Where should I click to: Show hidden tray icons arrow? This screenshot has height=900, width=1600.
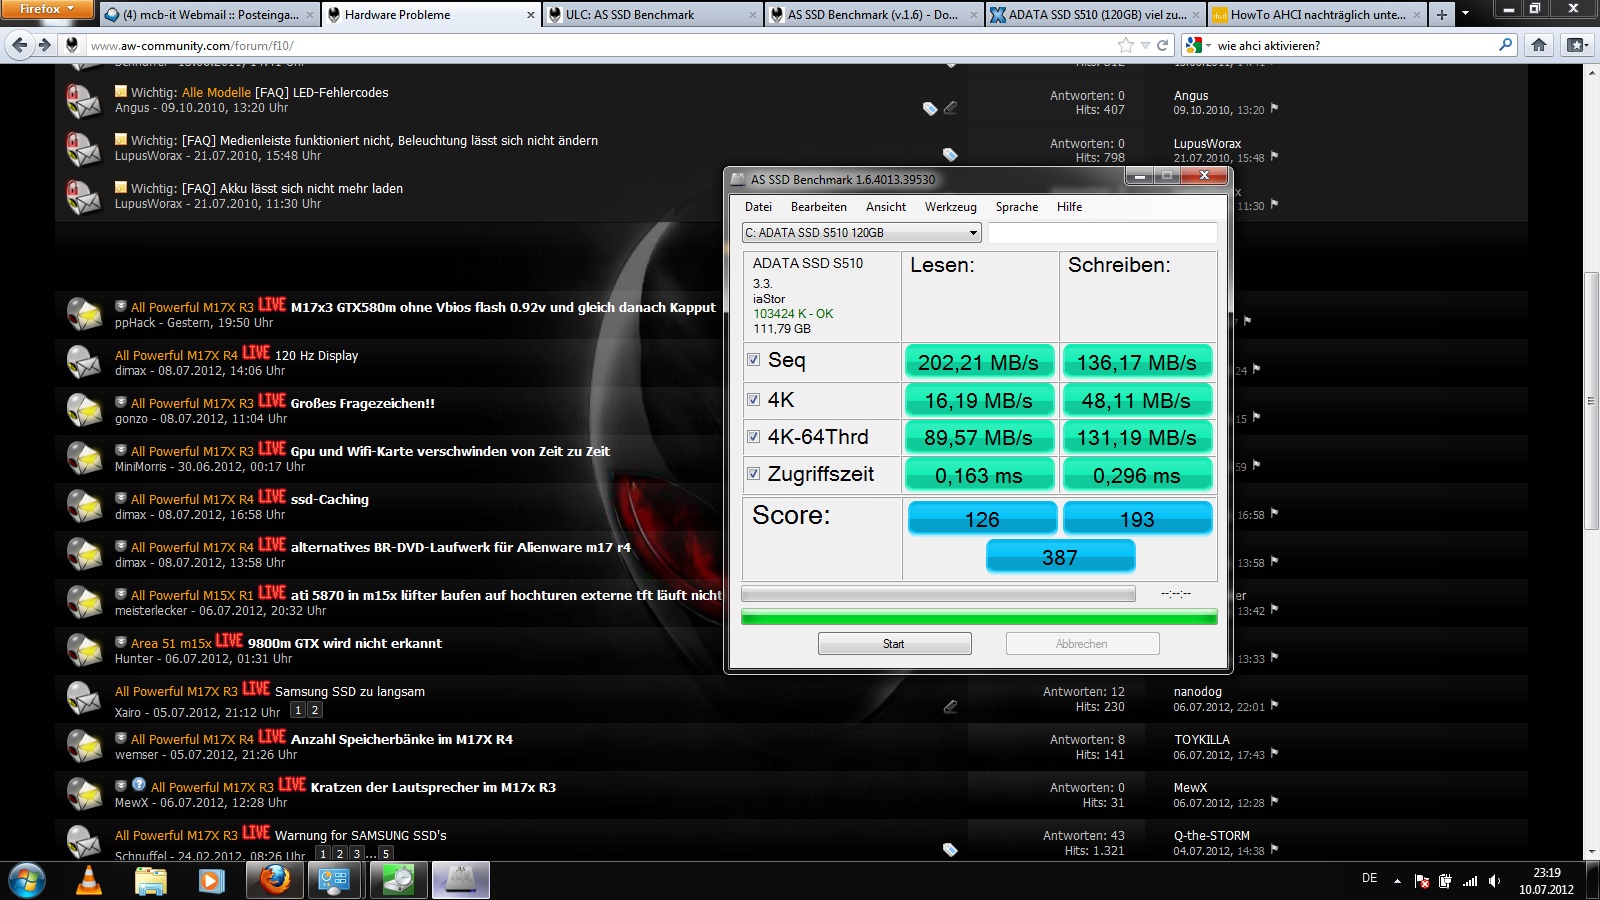coord(1397,881)
